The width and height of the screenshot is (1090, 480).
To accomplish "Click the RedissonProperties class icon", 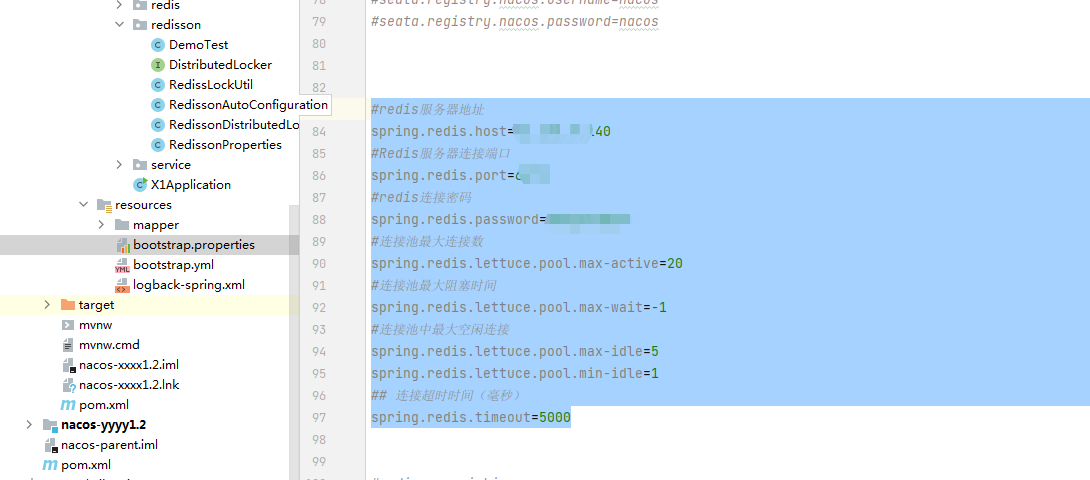I will [158, 145].
